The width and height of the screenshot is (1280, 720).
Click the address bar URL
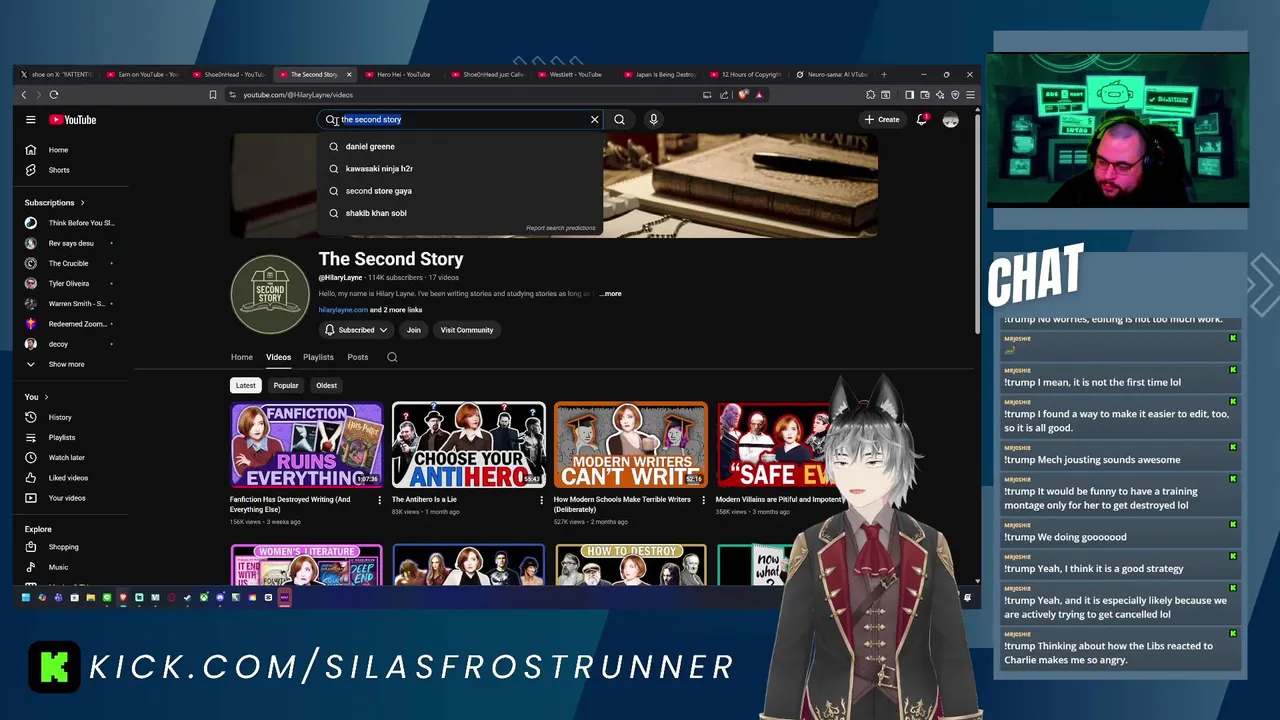pos(298,95)
